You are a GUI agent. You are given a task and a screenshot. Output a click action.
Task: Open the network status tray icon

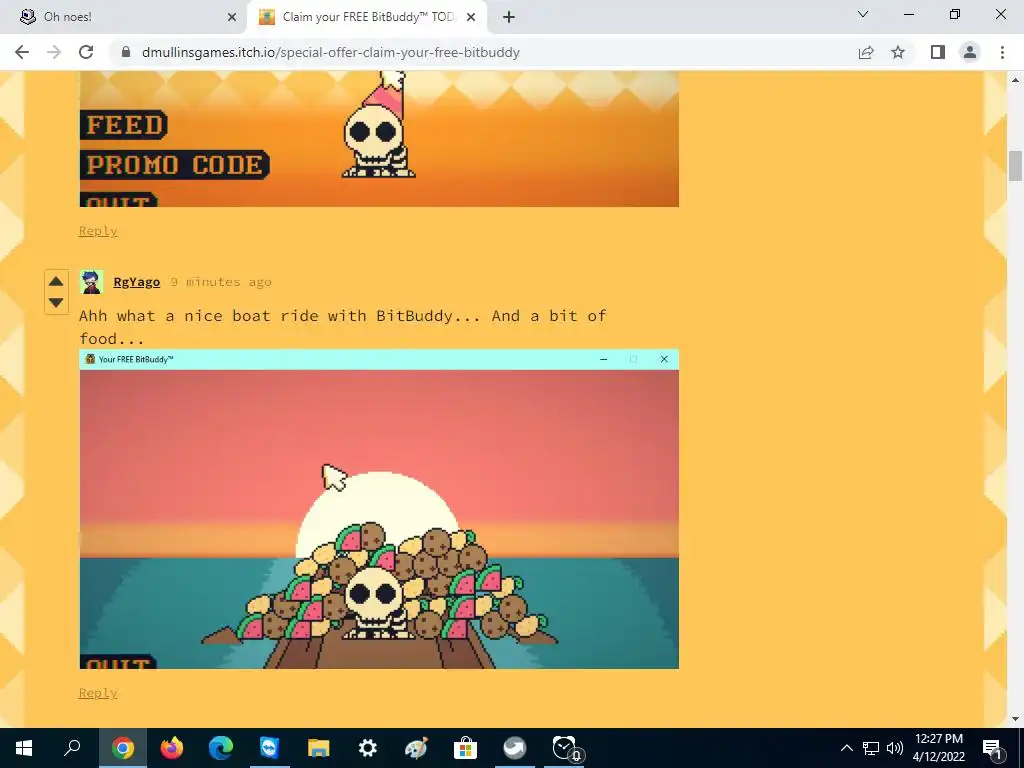click(x=871, y=748)
